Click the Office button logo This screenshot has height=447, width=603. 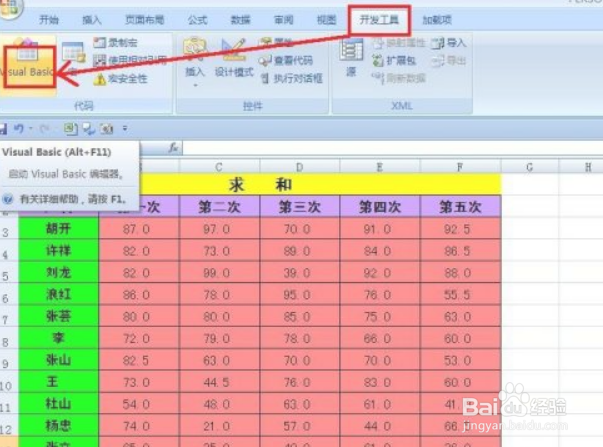[10, 7]
